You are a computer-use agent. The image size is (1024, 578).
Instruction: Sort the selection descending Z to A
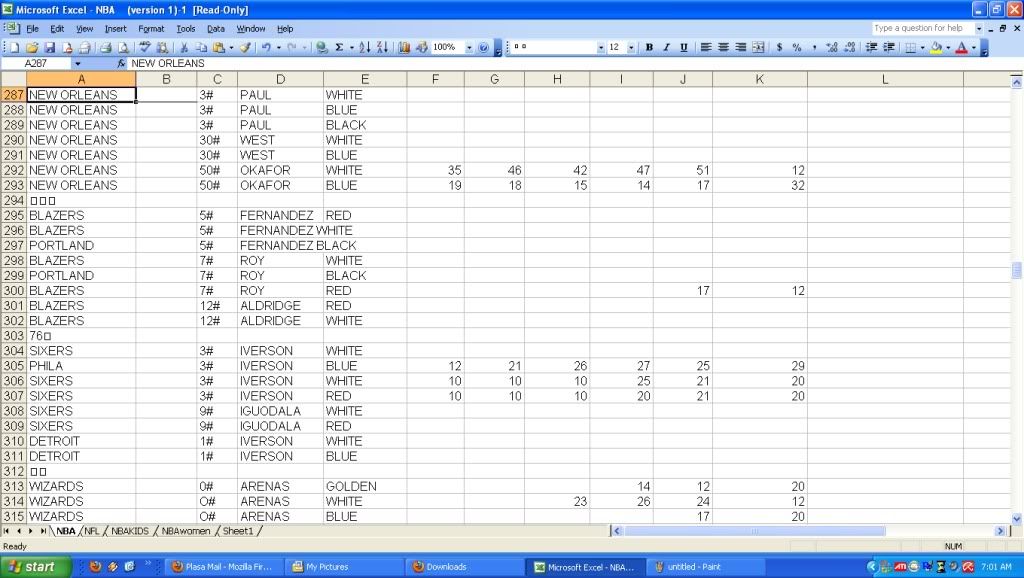click(383, 48)
